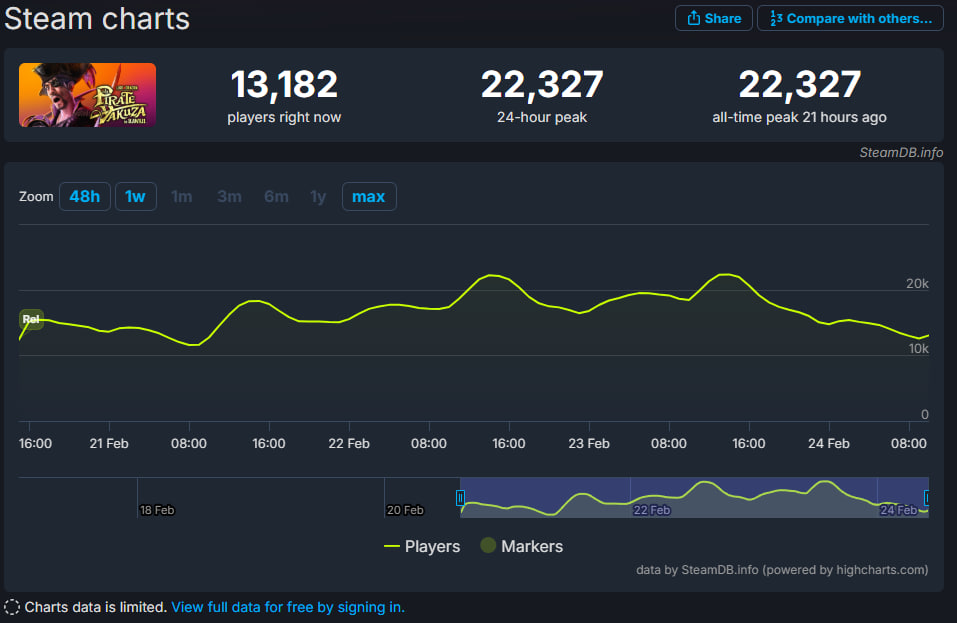Screen dimensions: 957x623
Task: Open the View full data sign-in link
Action: (288, 607)
